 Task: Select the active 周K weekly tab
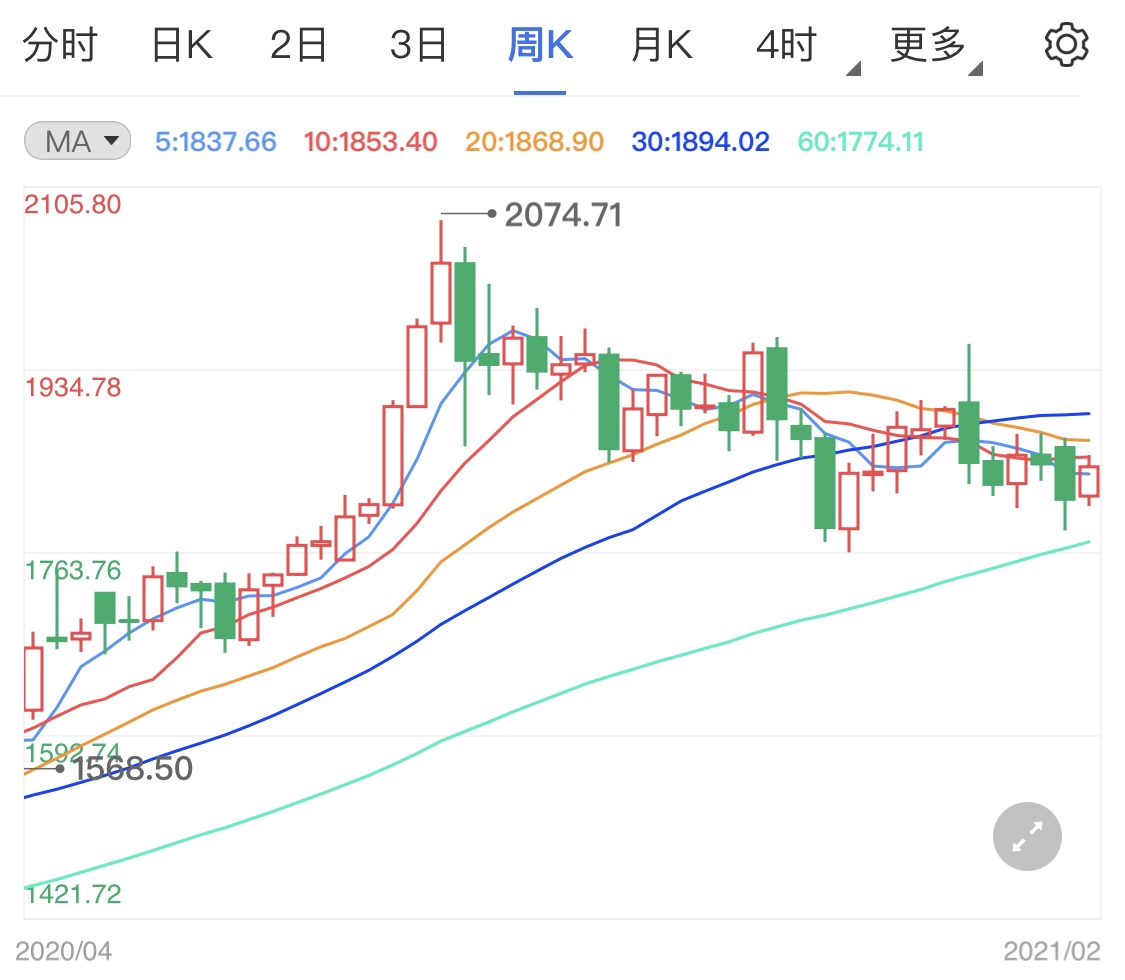(539, 43)
